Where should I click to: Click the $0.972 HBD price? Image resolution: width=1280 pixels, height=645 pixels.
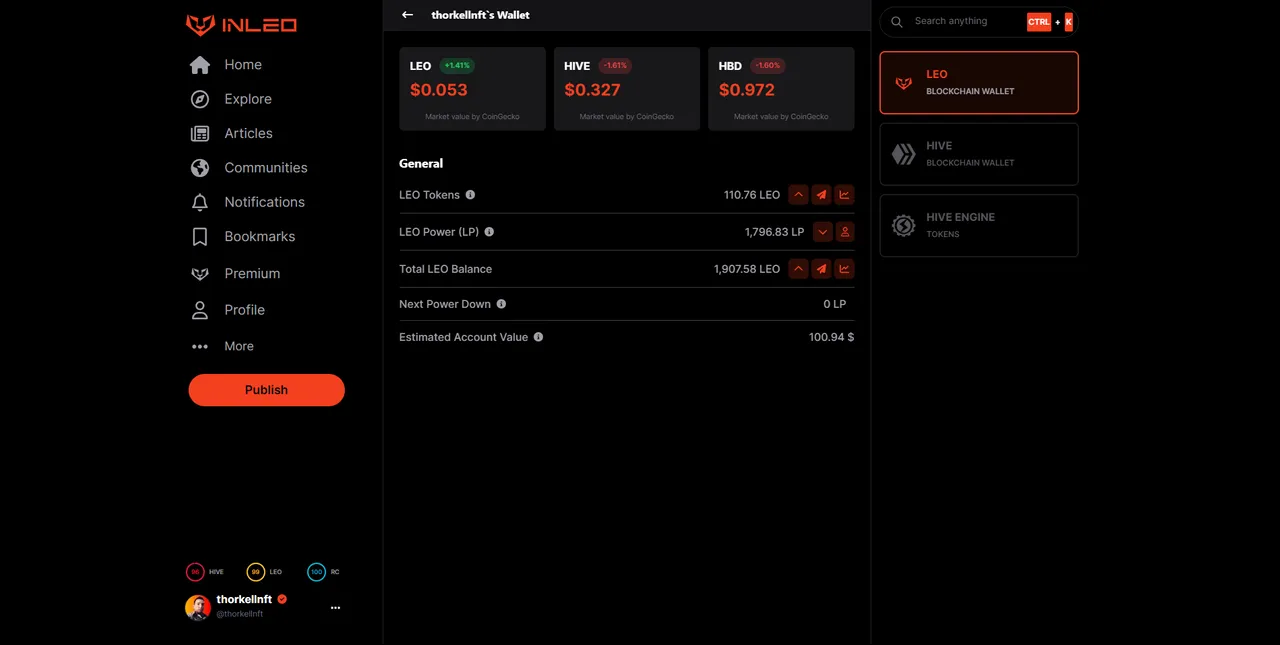click(x=747, y=90)
